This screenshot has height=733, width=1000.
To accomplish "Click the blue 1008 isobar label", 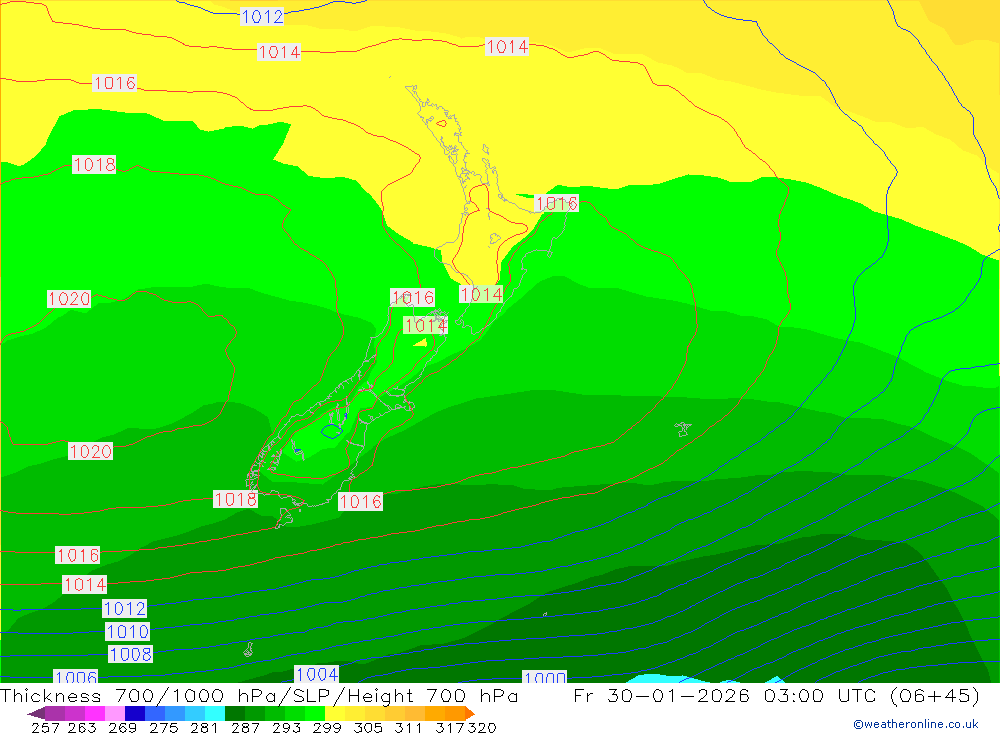I will [x=131, y=655].
